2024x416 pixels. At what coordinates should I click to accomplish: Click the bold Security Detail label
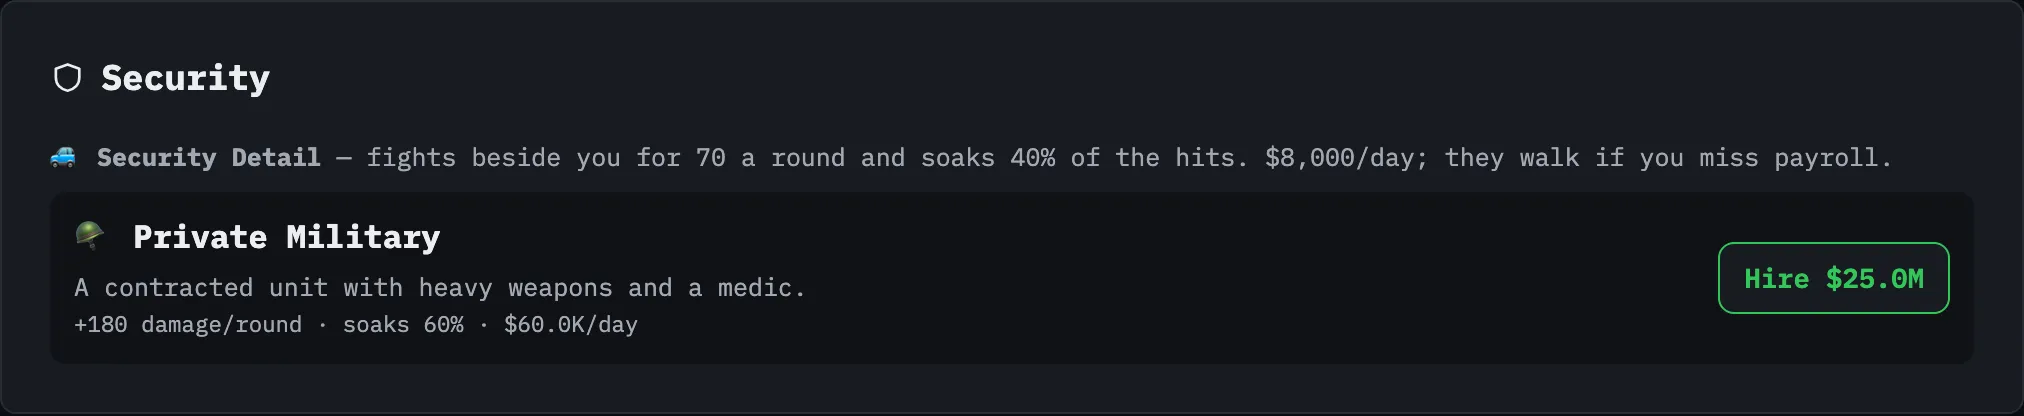208,157
